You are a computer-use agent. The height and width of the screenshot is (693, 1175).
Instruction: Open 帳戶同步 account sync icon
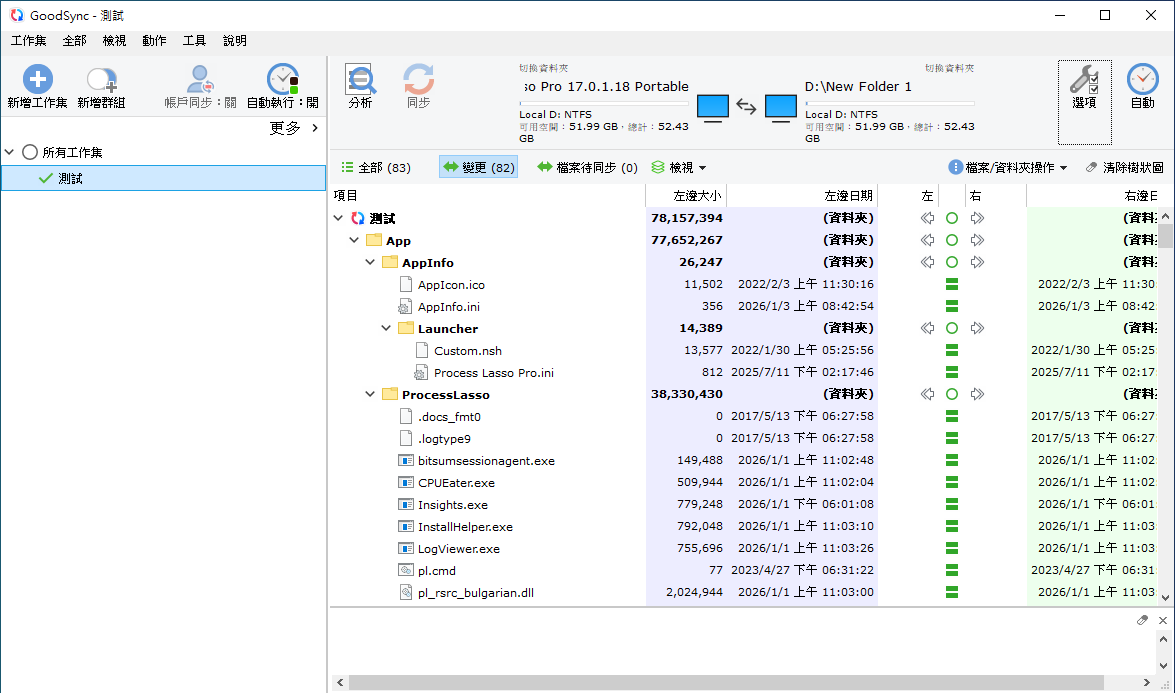coord(200,79)
